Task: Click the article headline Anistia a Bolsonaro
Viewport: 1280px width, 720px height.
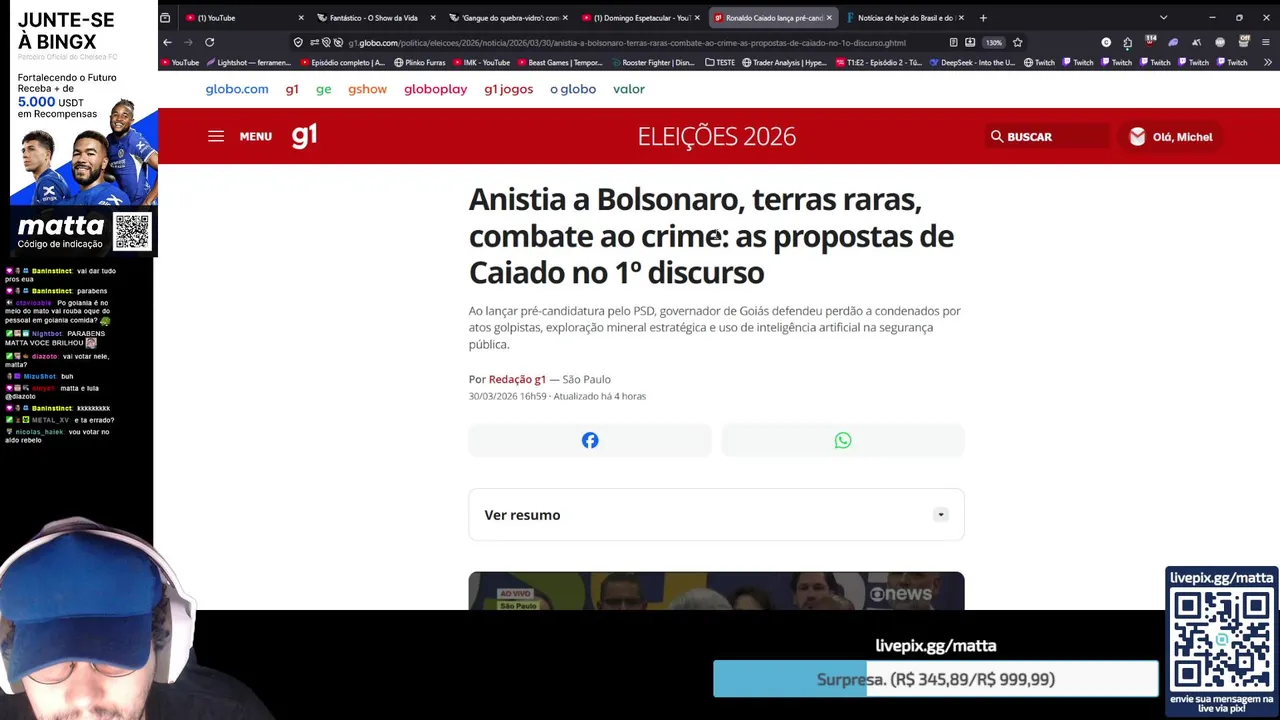Action: tap(711, 236)
